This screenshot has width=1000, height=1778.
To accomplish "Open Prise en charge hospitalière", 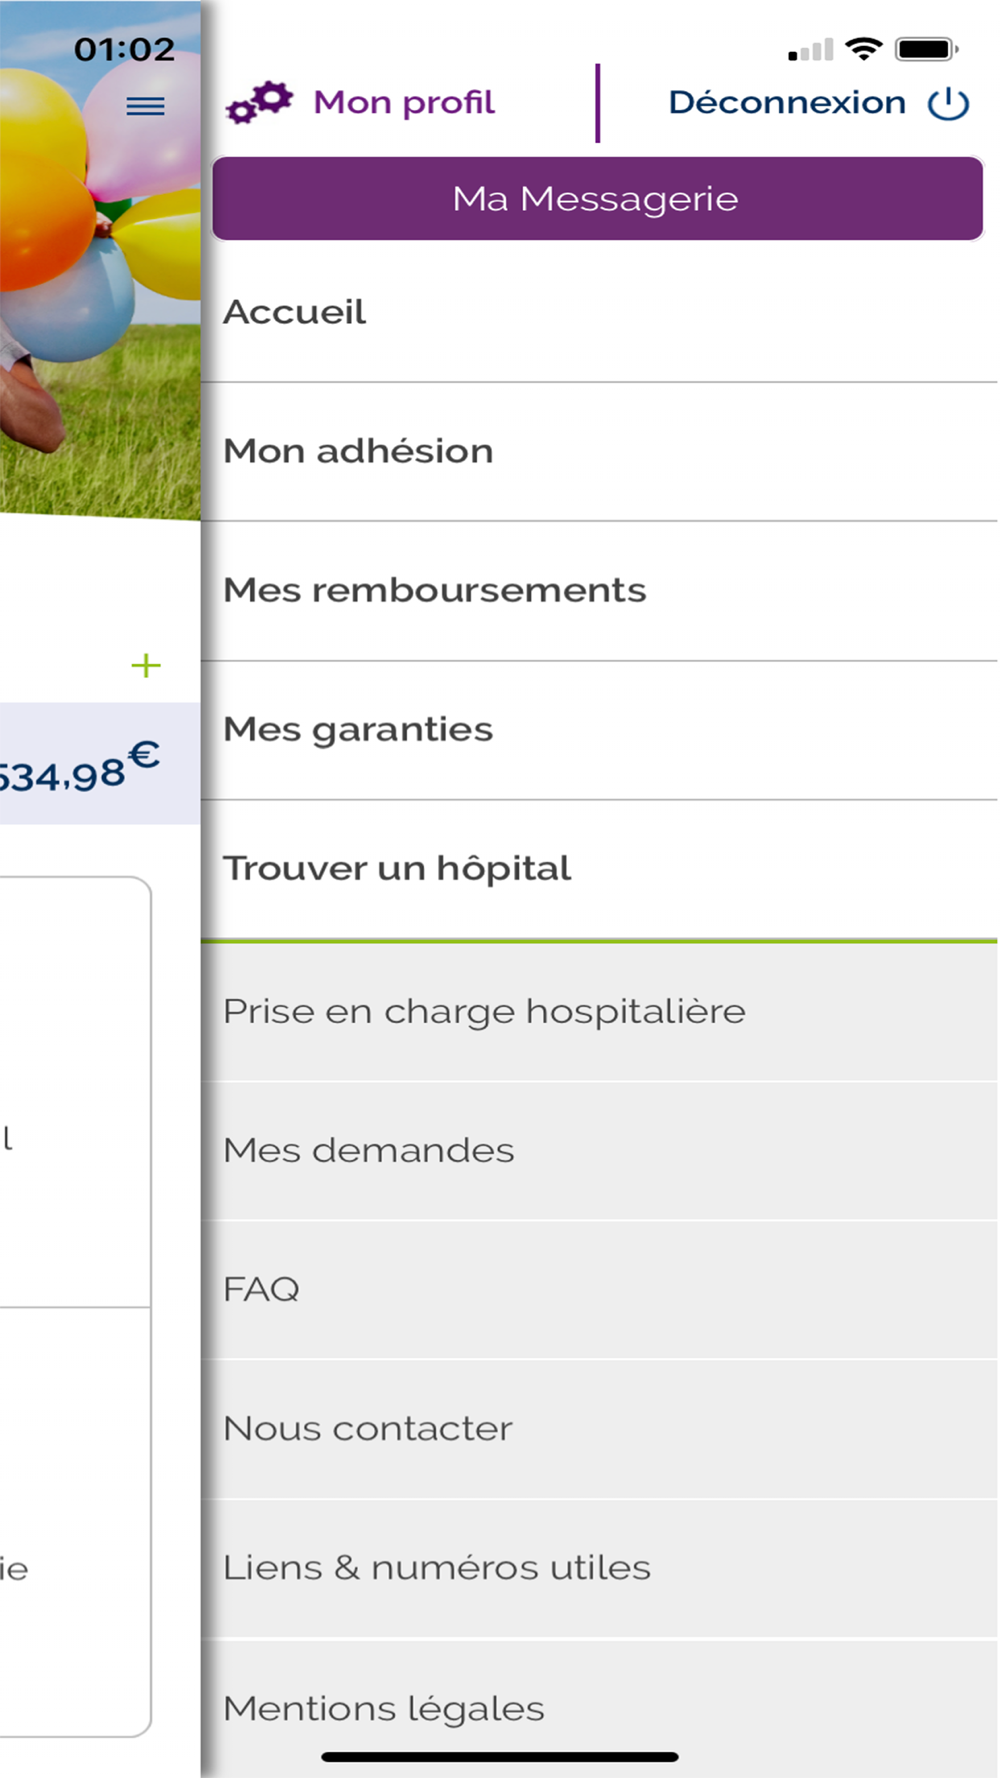I will 484,1011.
